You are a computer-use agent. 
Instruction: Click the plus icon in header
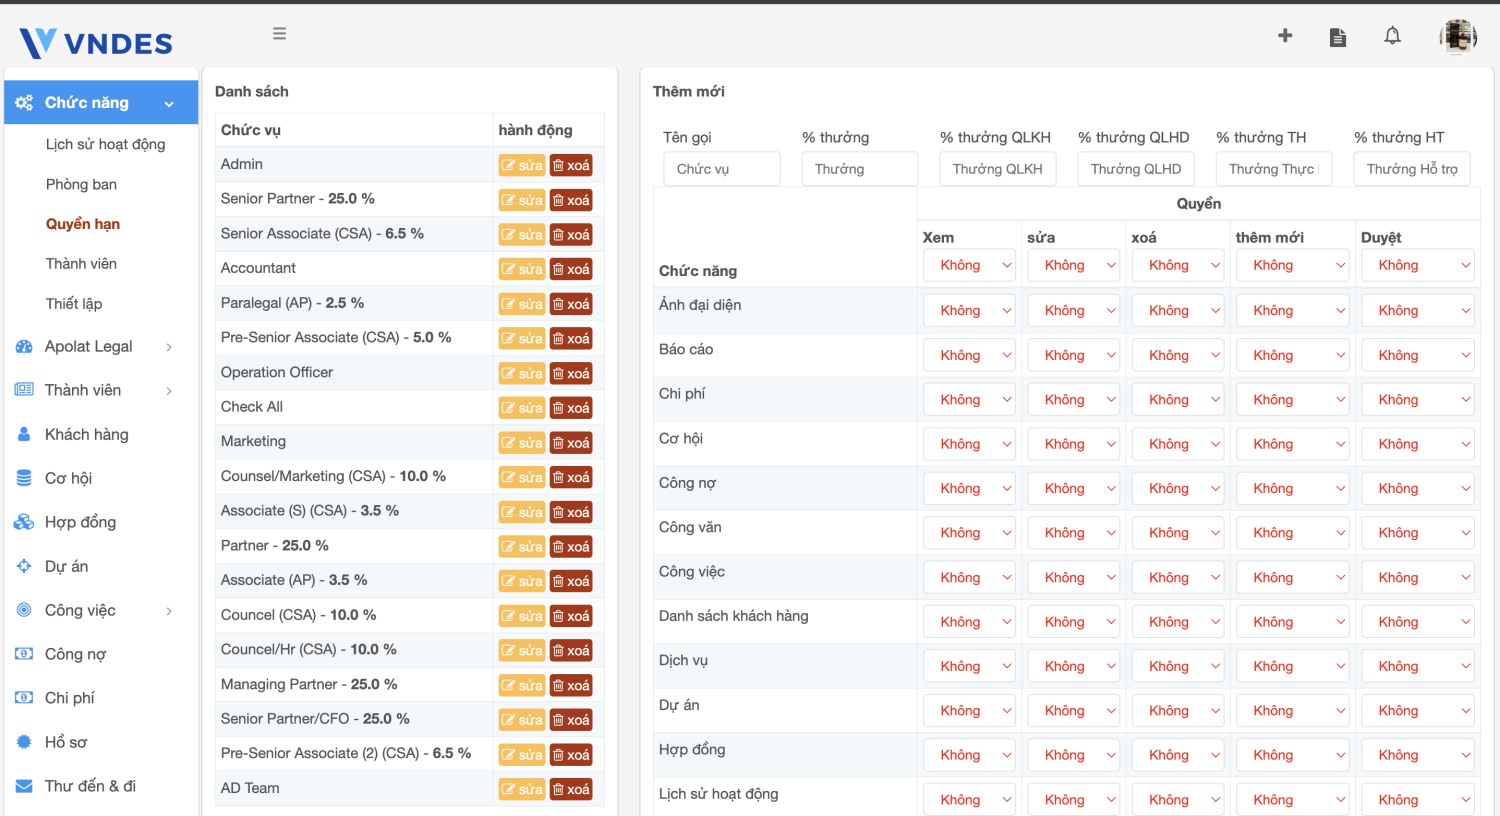pos(1285,36)
